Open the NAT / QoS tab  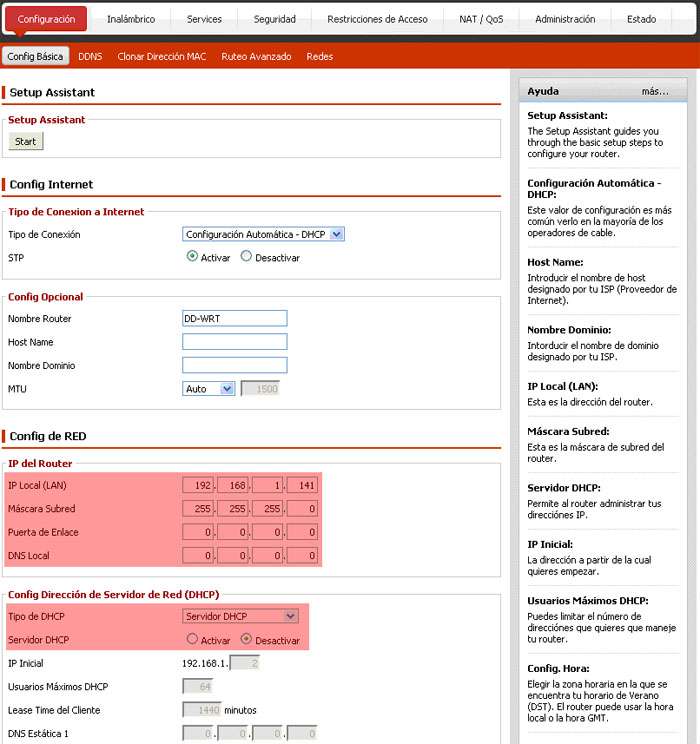(481, 19)
